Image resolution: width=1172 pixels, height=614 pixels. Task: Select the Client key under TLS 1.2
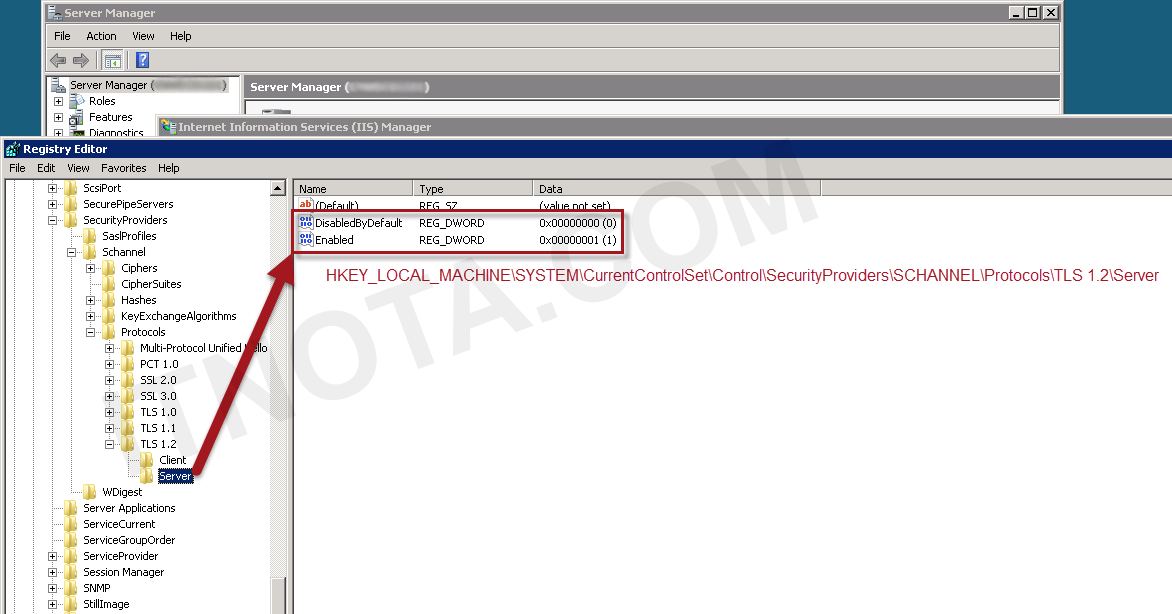tap(171, 459)
